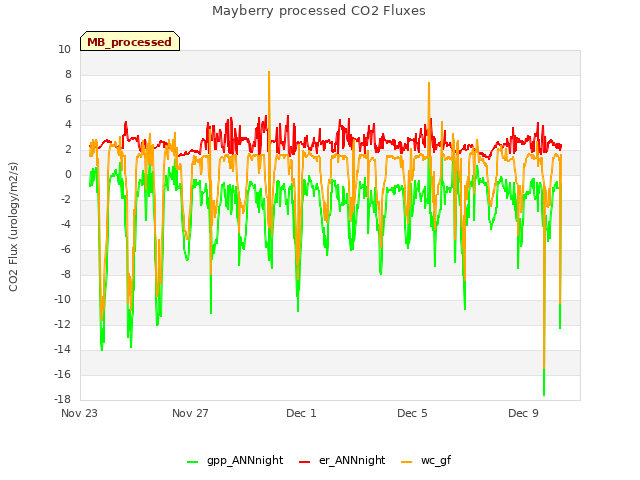Click the green gpp_ANNnight legend color marker
The image size is (640, 480).
point(192,462)
